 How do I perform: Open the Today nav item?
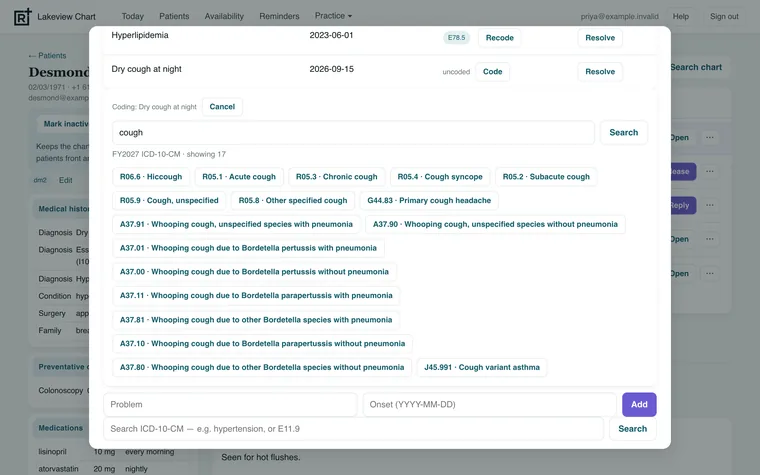click(x=132, y=16)
